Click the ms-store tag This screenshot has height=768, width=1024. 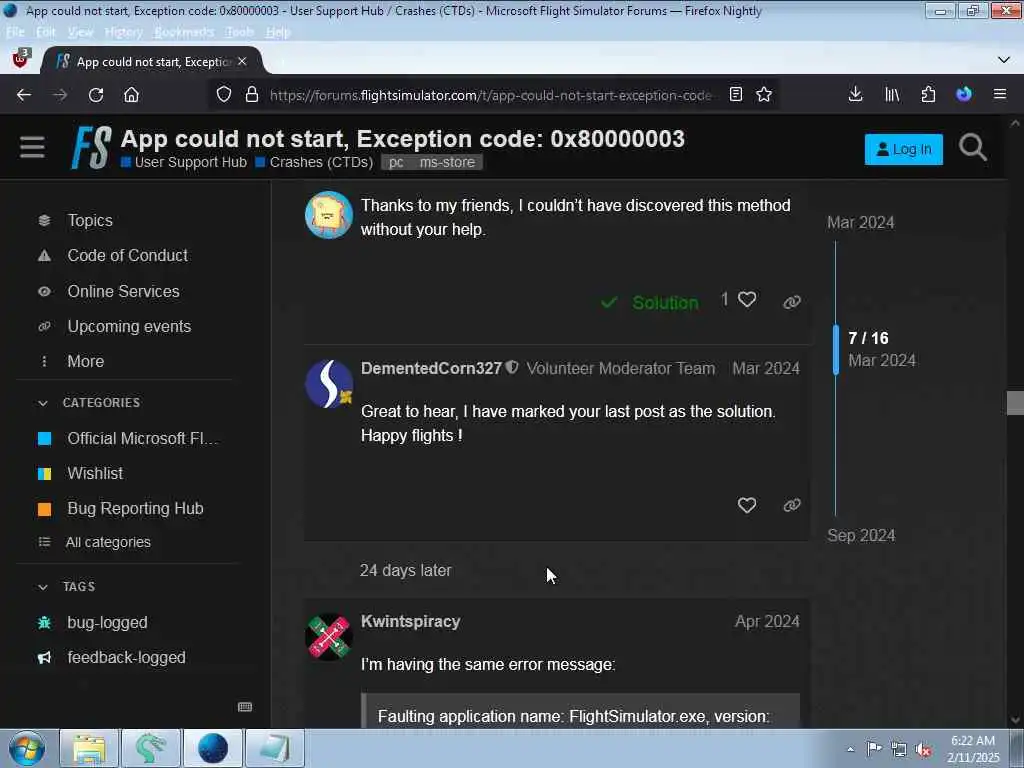pos(447,162)
